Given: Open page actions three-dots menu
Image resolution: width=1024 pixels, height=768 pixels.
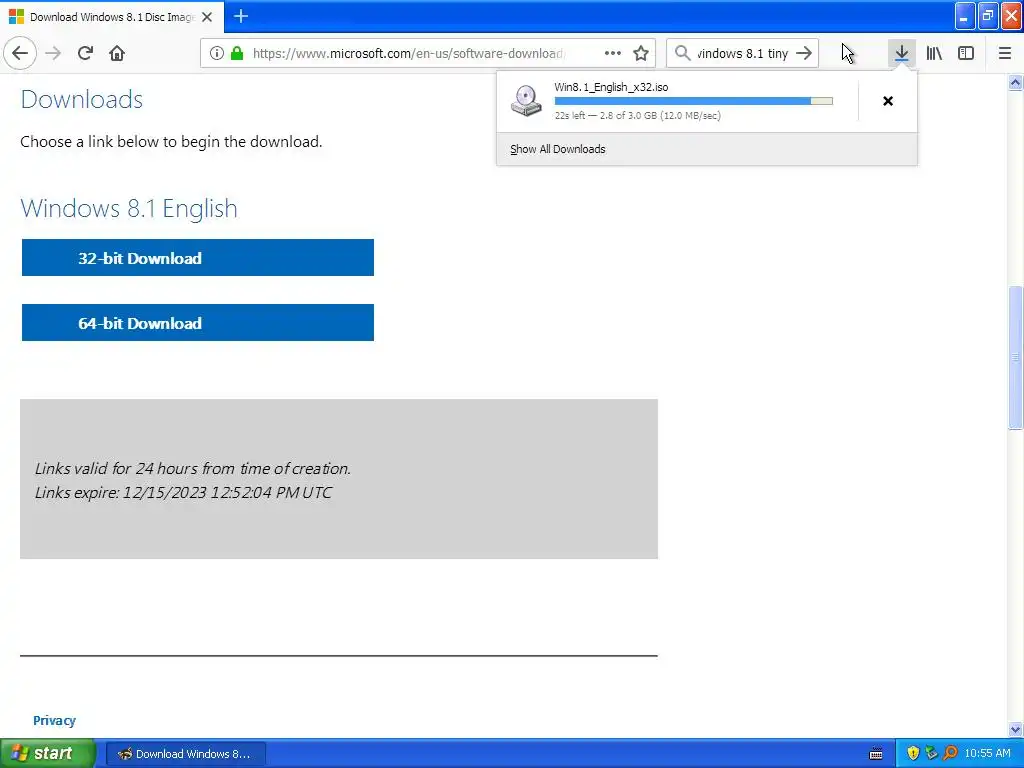Looking at the screenshot, I should tap(613, 53).
